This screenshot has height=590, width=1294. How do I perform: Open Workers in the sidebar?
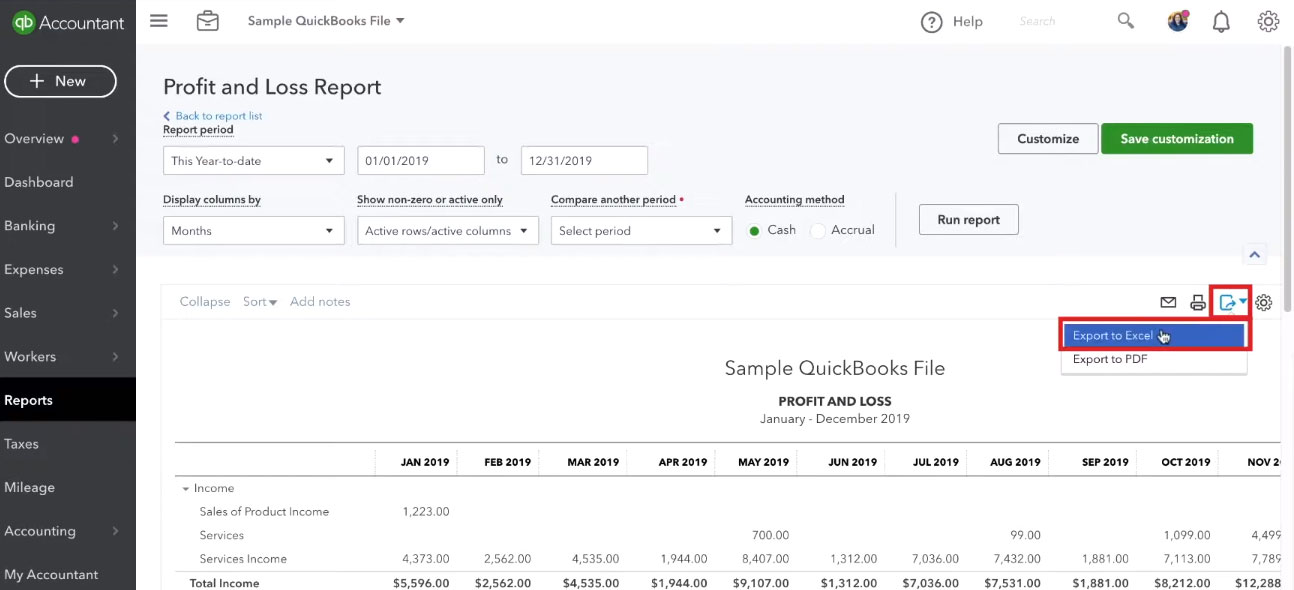click(67, 357)
